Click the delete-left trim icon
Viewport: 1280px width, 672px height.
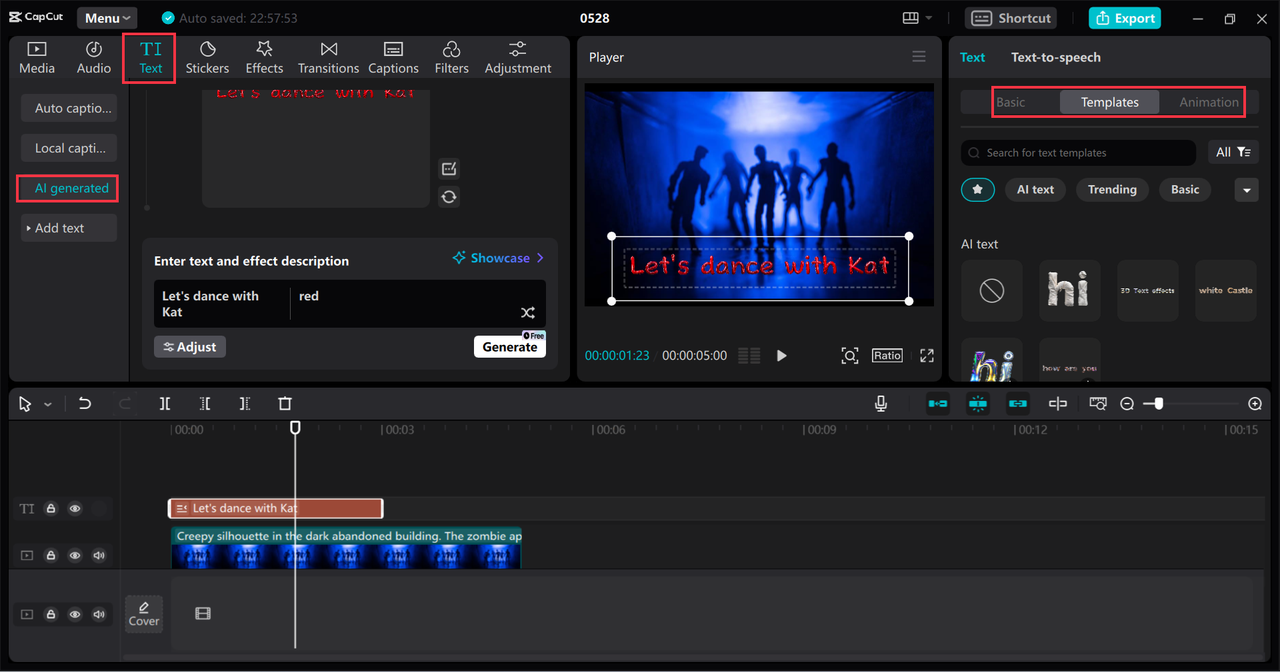pos(205,404)
